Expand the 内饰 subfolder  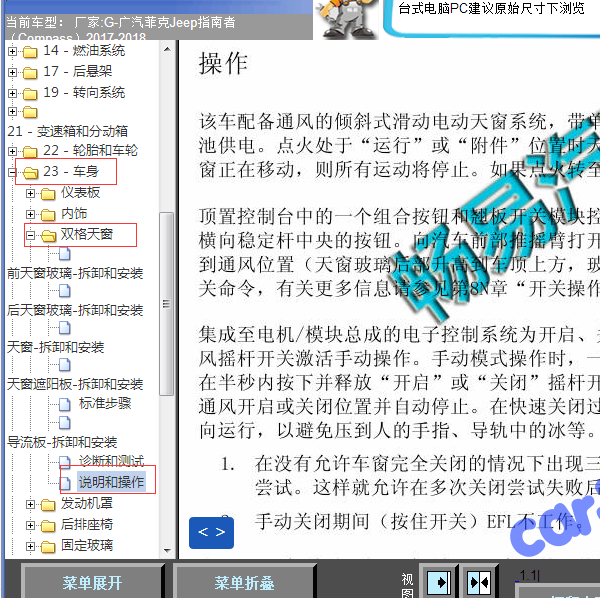[30, 214]
